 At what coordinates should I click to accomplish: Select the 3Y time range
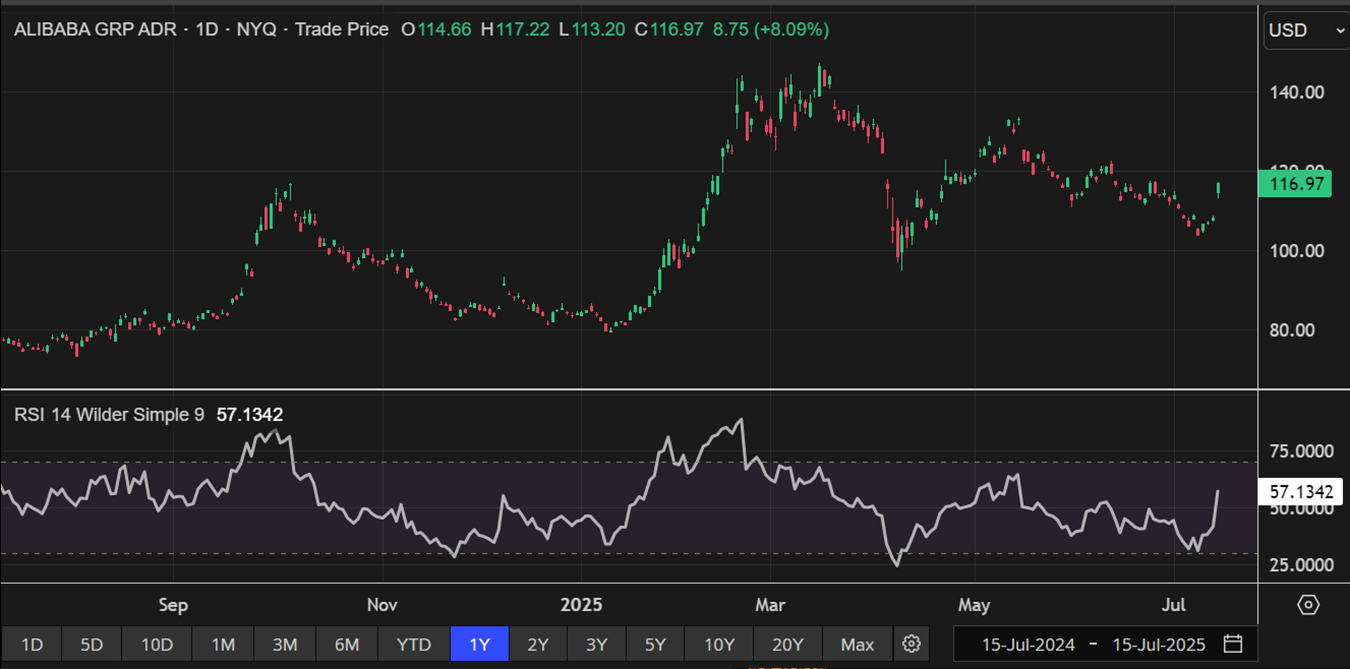coord(596,644)
